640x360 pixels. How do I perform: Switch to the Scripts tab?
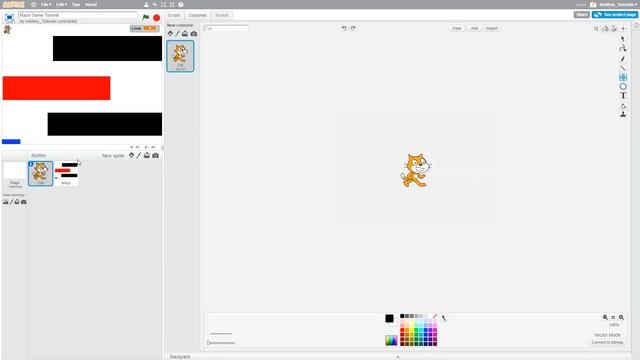174,15
